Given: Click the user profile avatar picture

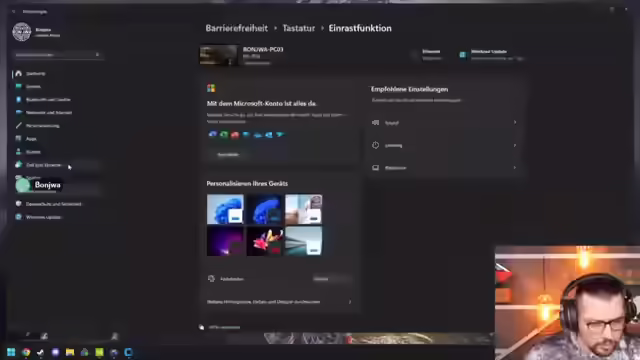Looking at the screenshot, I should click(x=22, y=32).
